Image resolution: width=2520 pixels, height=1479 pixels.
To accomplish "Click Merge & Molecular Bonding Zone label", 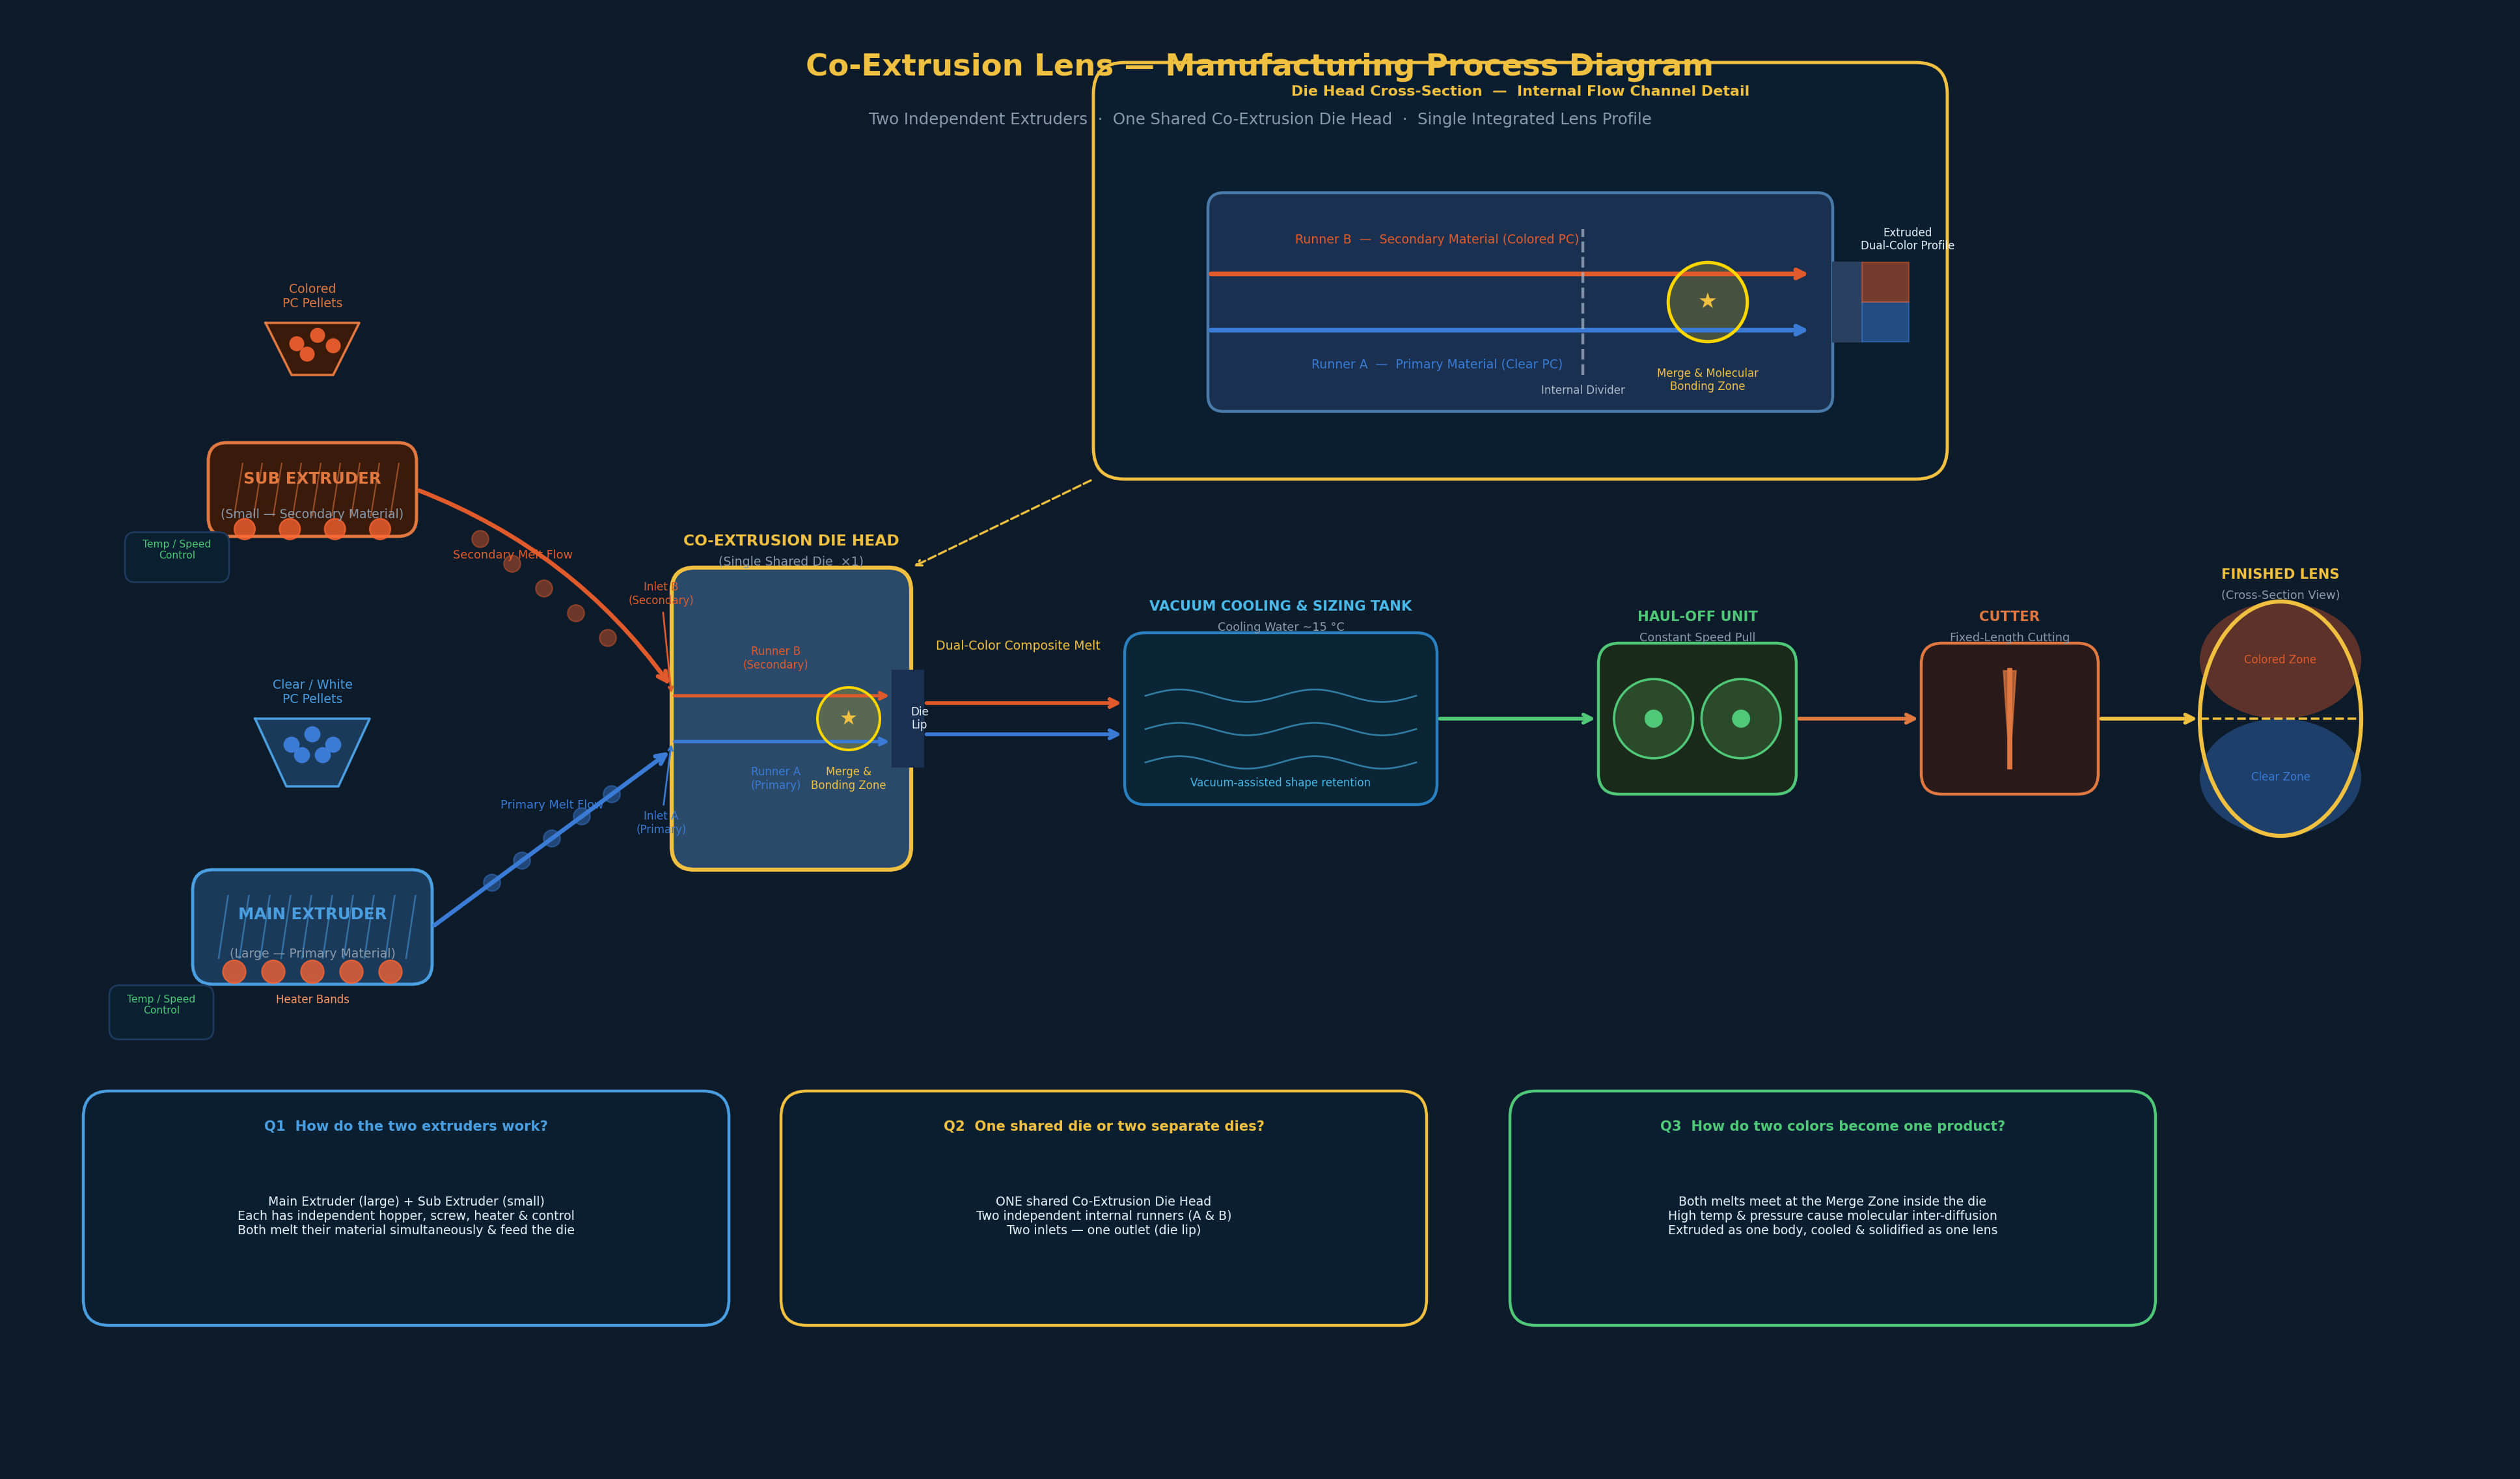I will point(1707,379).
